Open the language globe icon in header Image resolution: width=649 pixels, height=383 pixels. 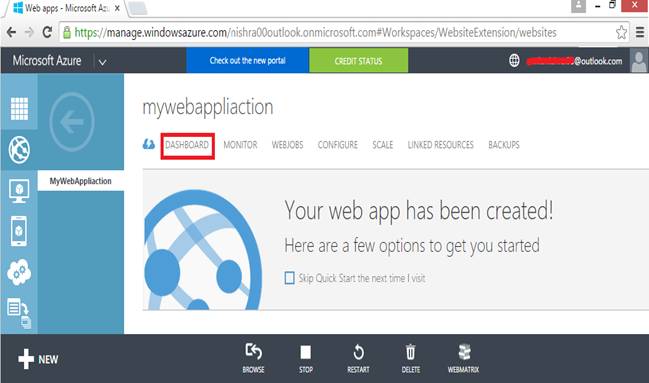[x=514, y=60]
